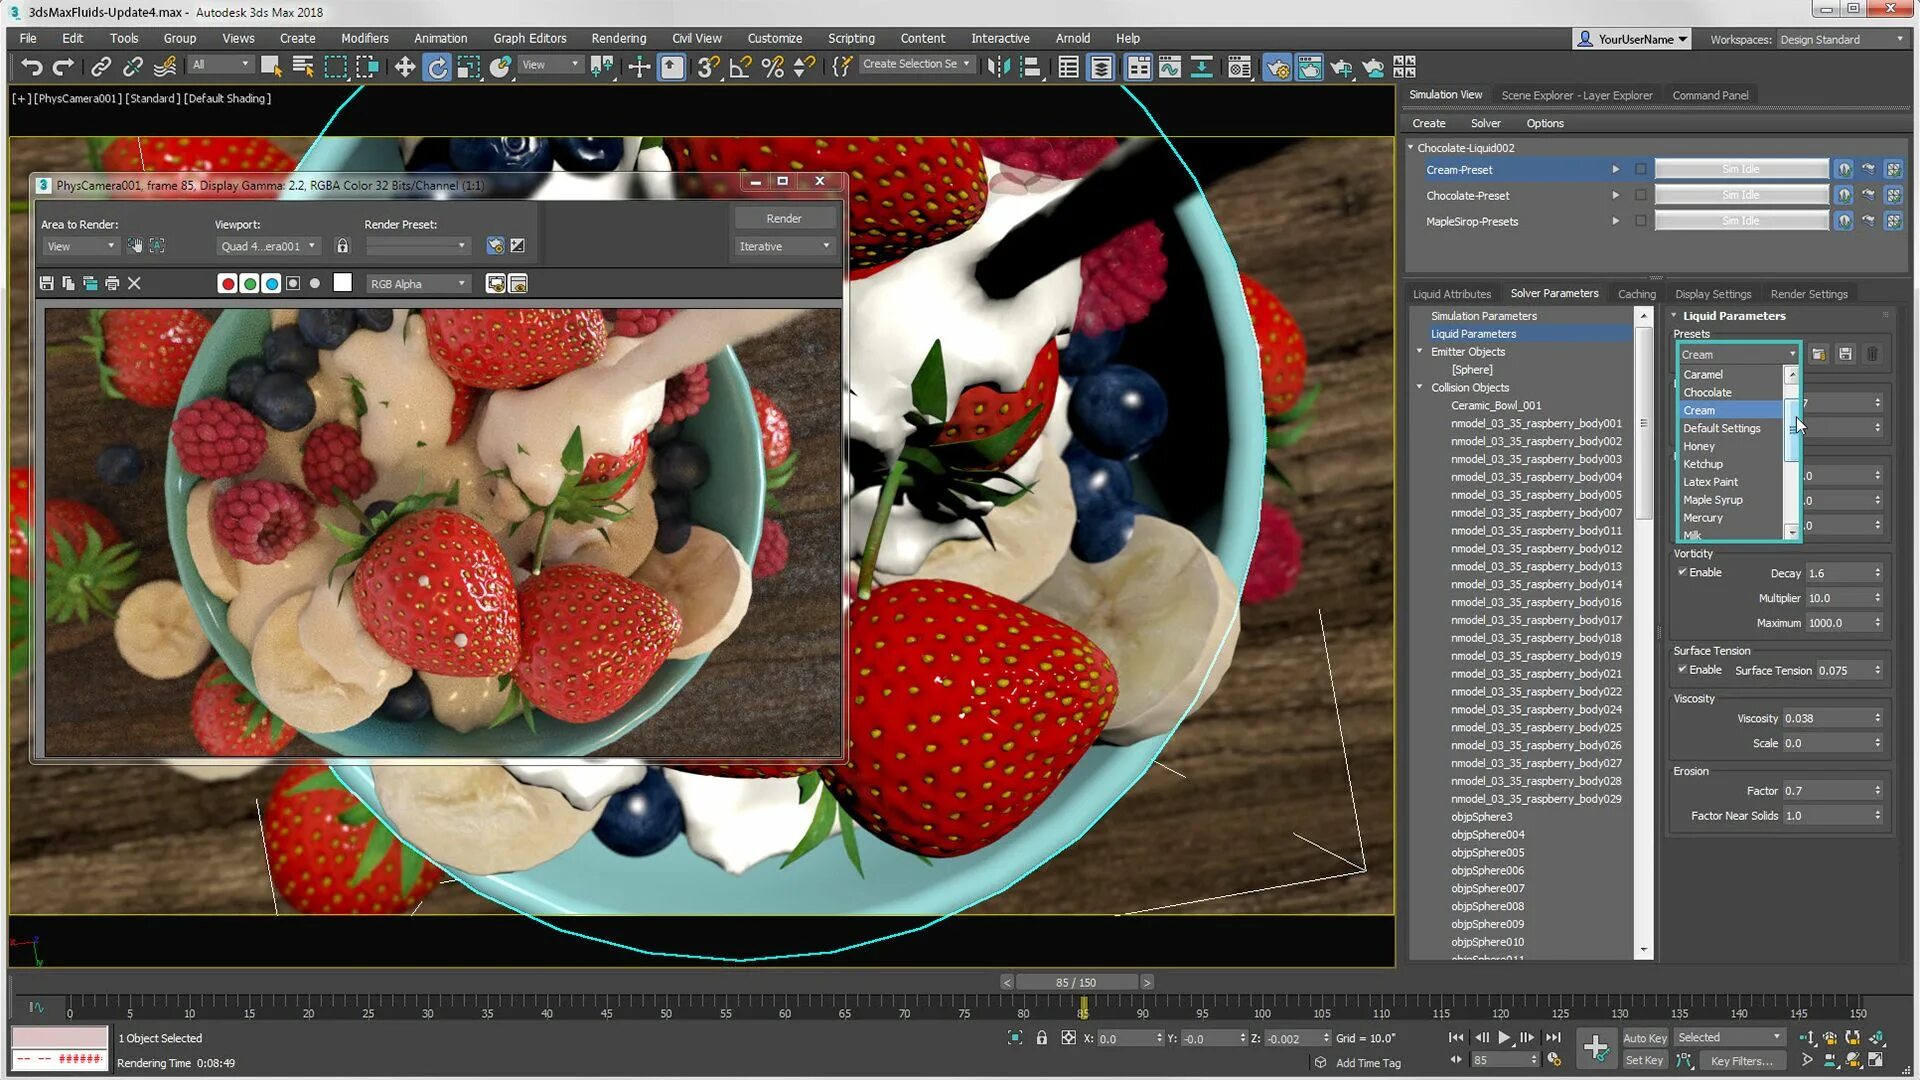Open Render Setup teapot icon
Viewport: 1920px width, 1080px height.
(x=1277, y=67)
